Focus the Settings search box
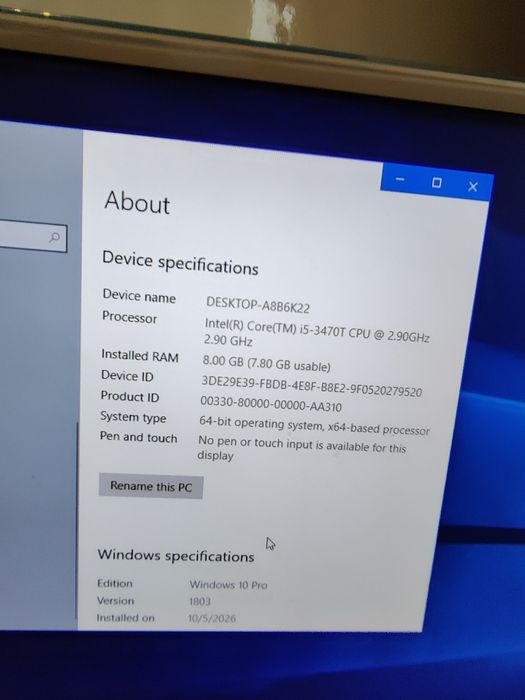525x700 pixels. pos(32,236)
